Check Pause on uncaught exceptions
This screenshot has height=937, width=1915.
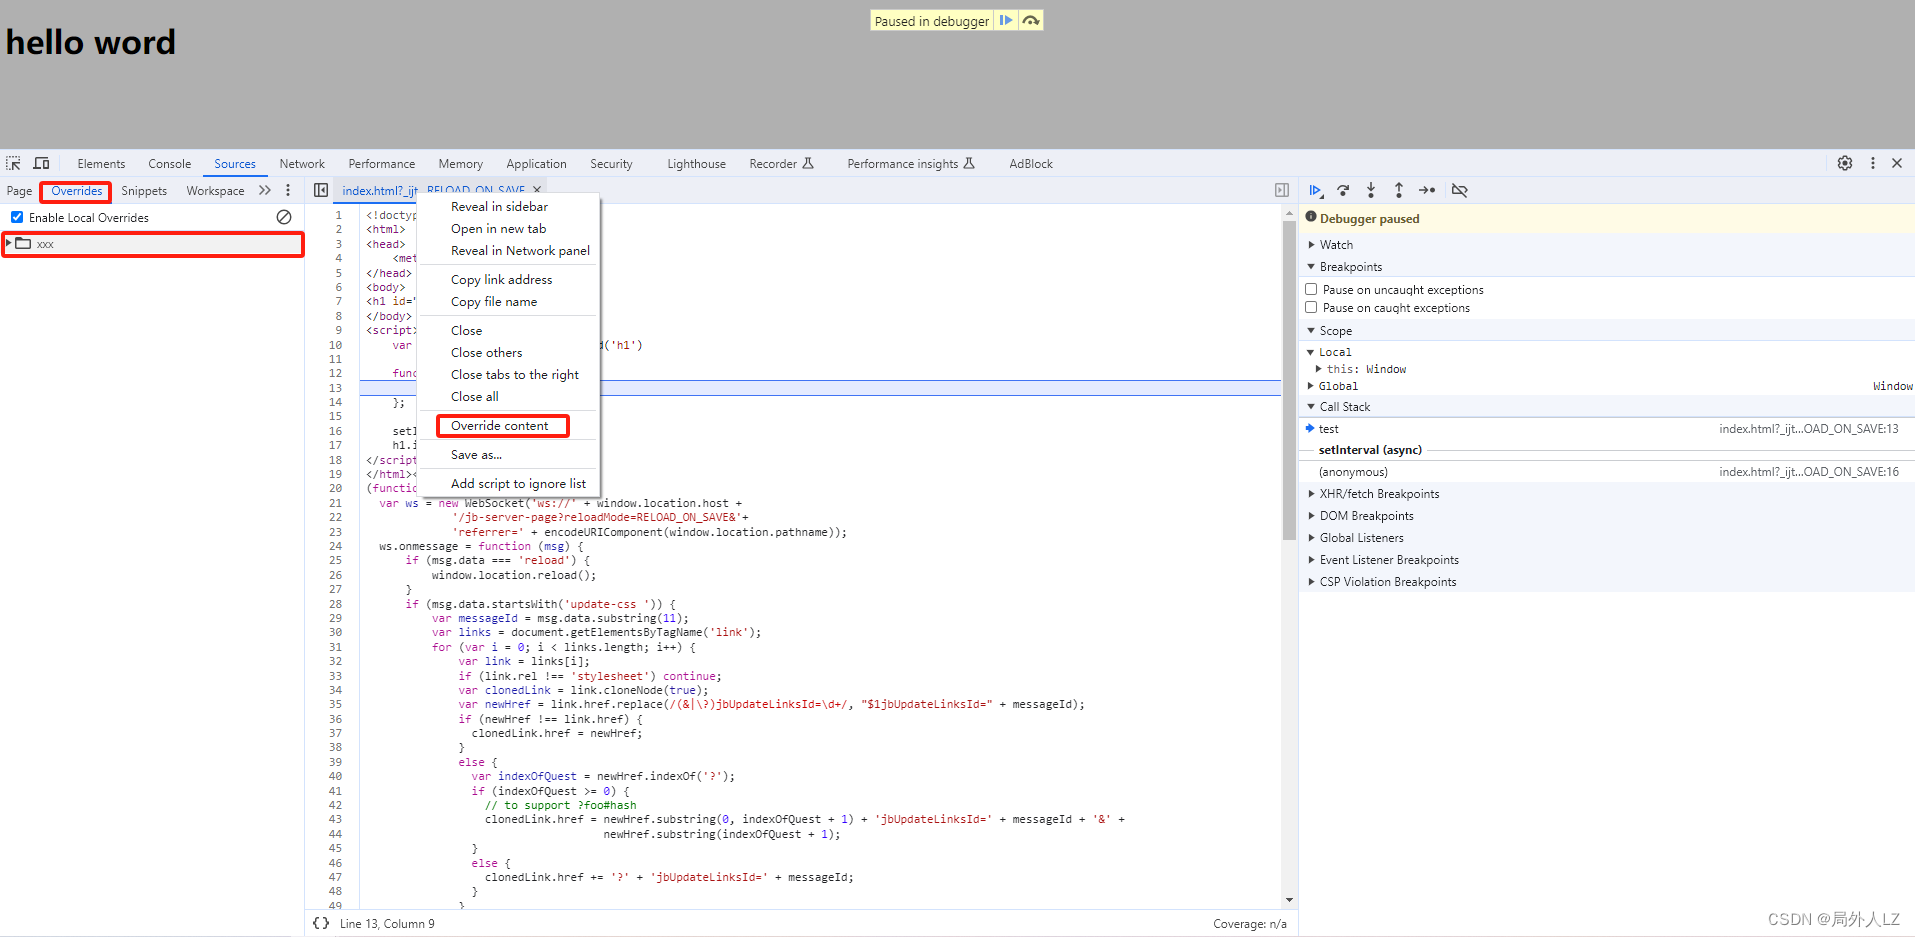coord(1311,289)
